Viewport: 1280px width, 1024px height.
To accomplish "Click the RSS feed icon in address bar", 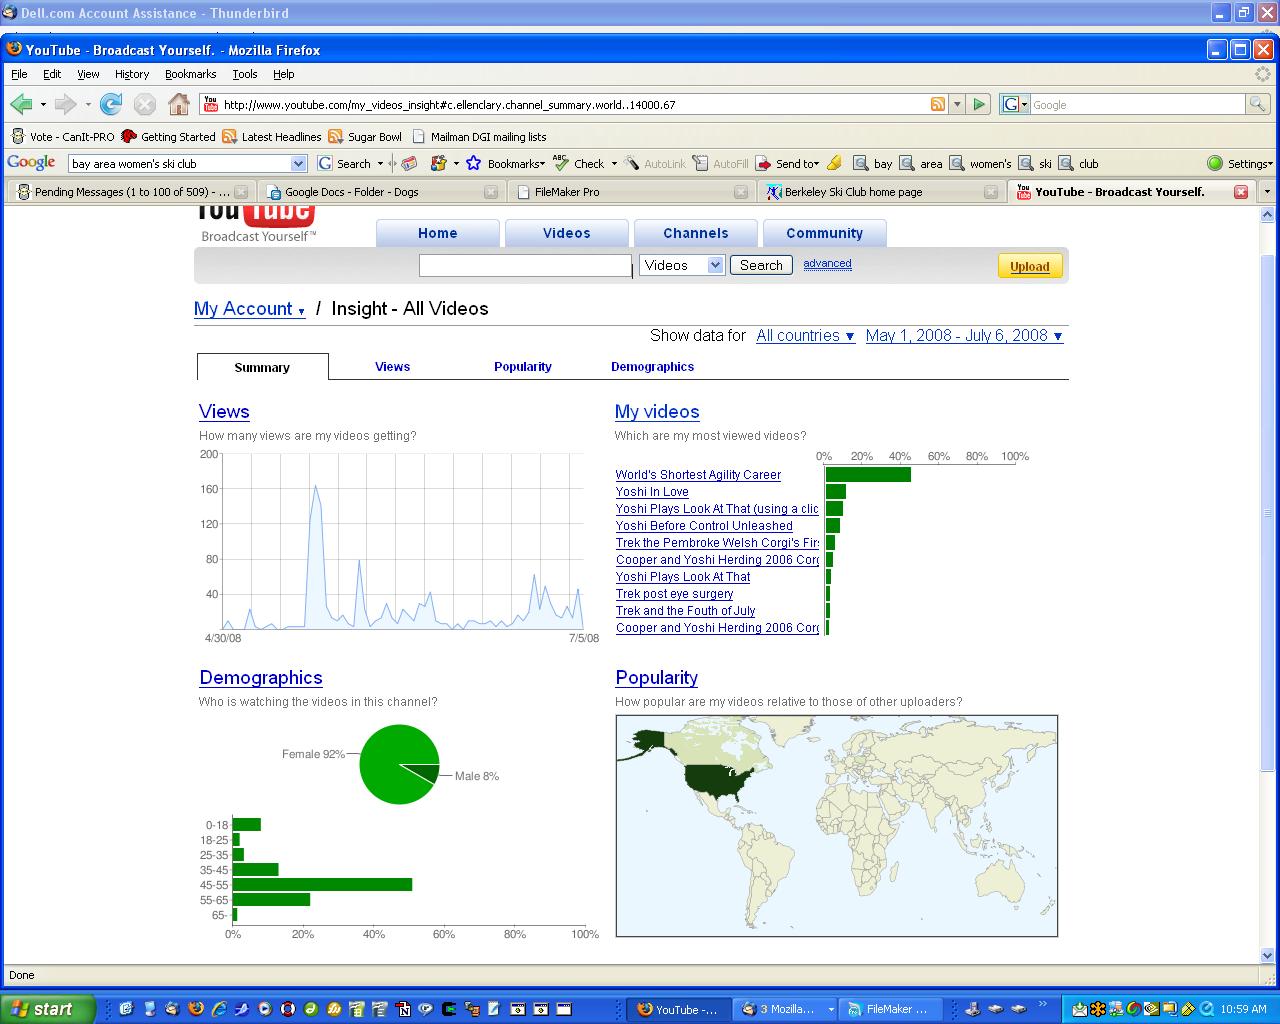I will coord(938,104).
